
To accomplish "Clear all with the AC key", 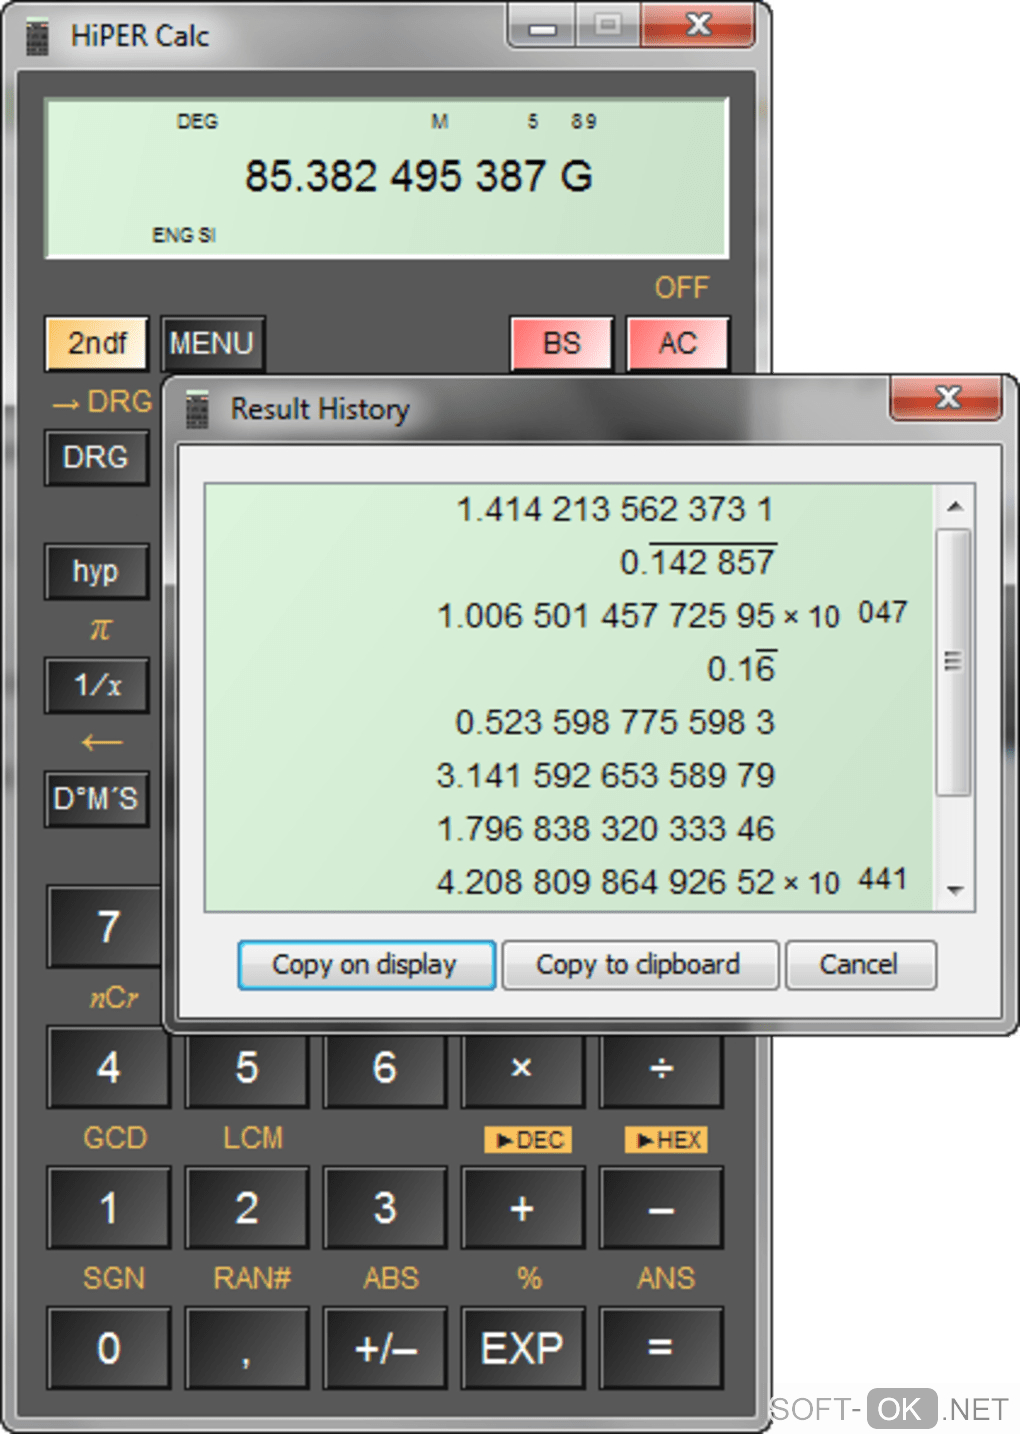I will 678,343.
